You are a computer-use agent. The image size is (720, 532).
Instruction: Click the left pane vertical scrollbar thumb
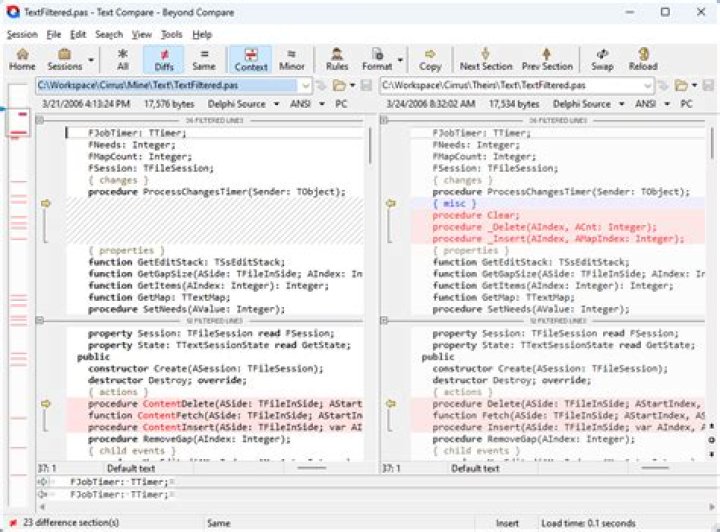tap(370, 146)
